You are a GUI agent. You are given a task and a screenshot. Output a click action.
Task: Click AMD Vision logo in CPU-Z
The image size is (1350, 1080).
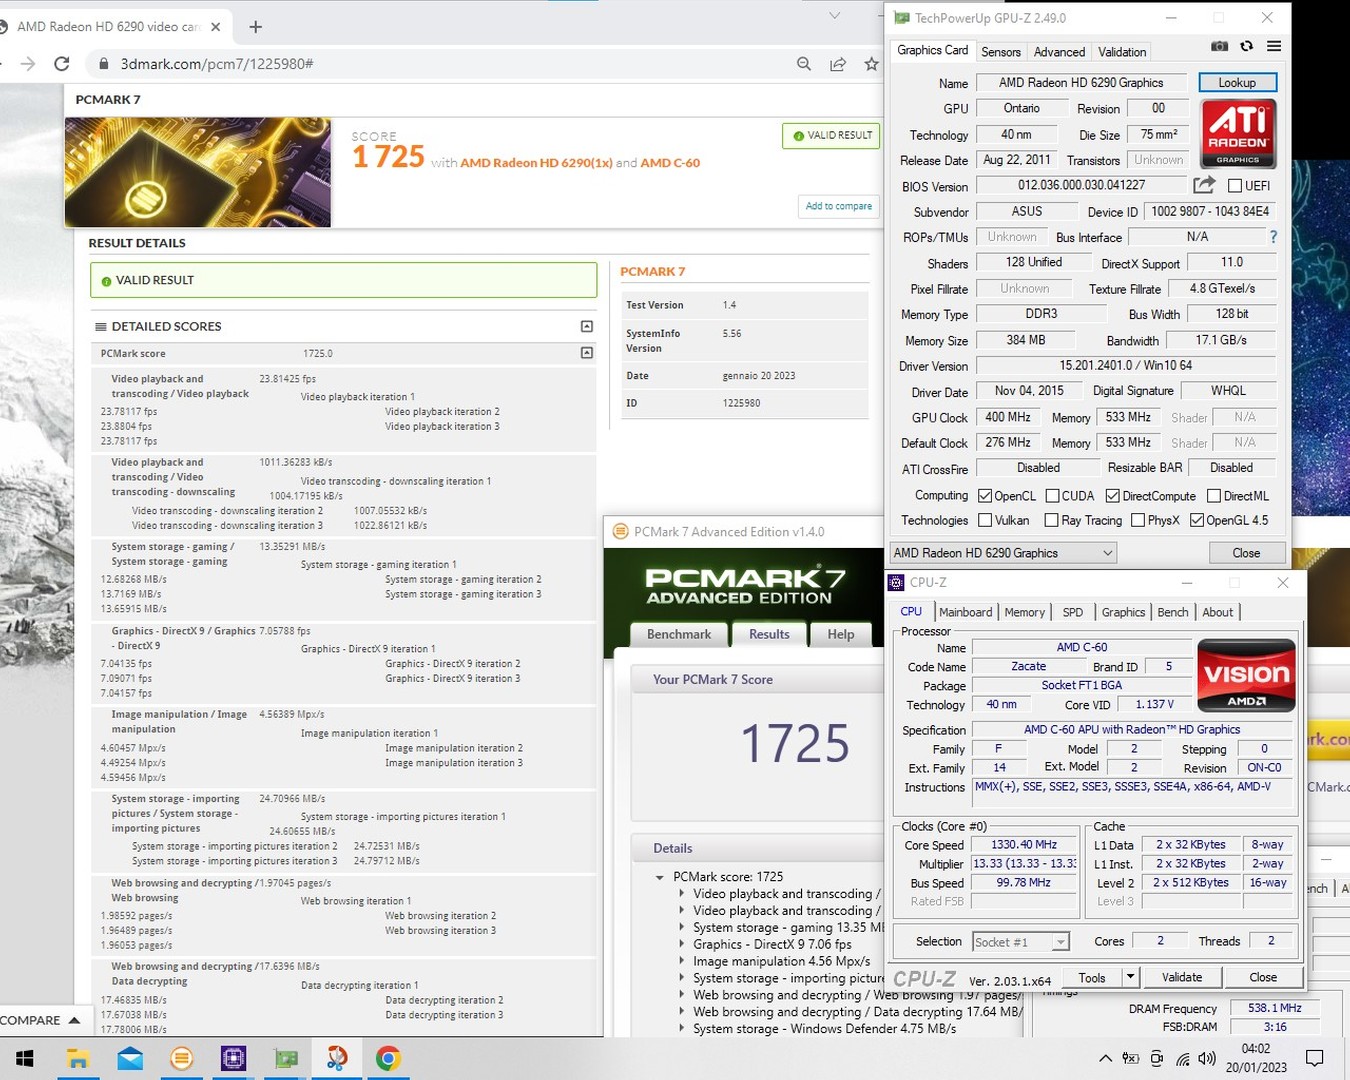pos(1246,675)
